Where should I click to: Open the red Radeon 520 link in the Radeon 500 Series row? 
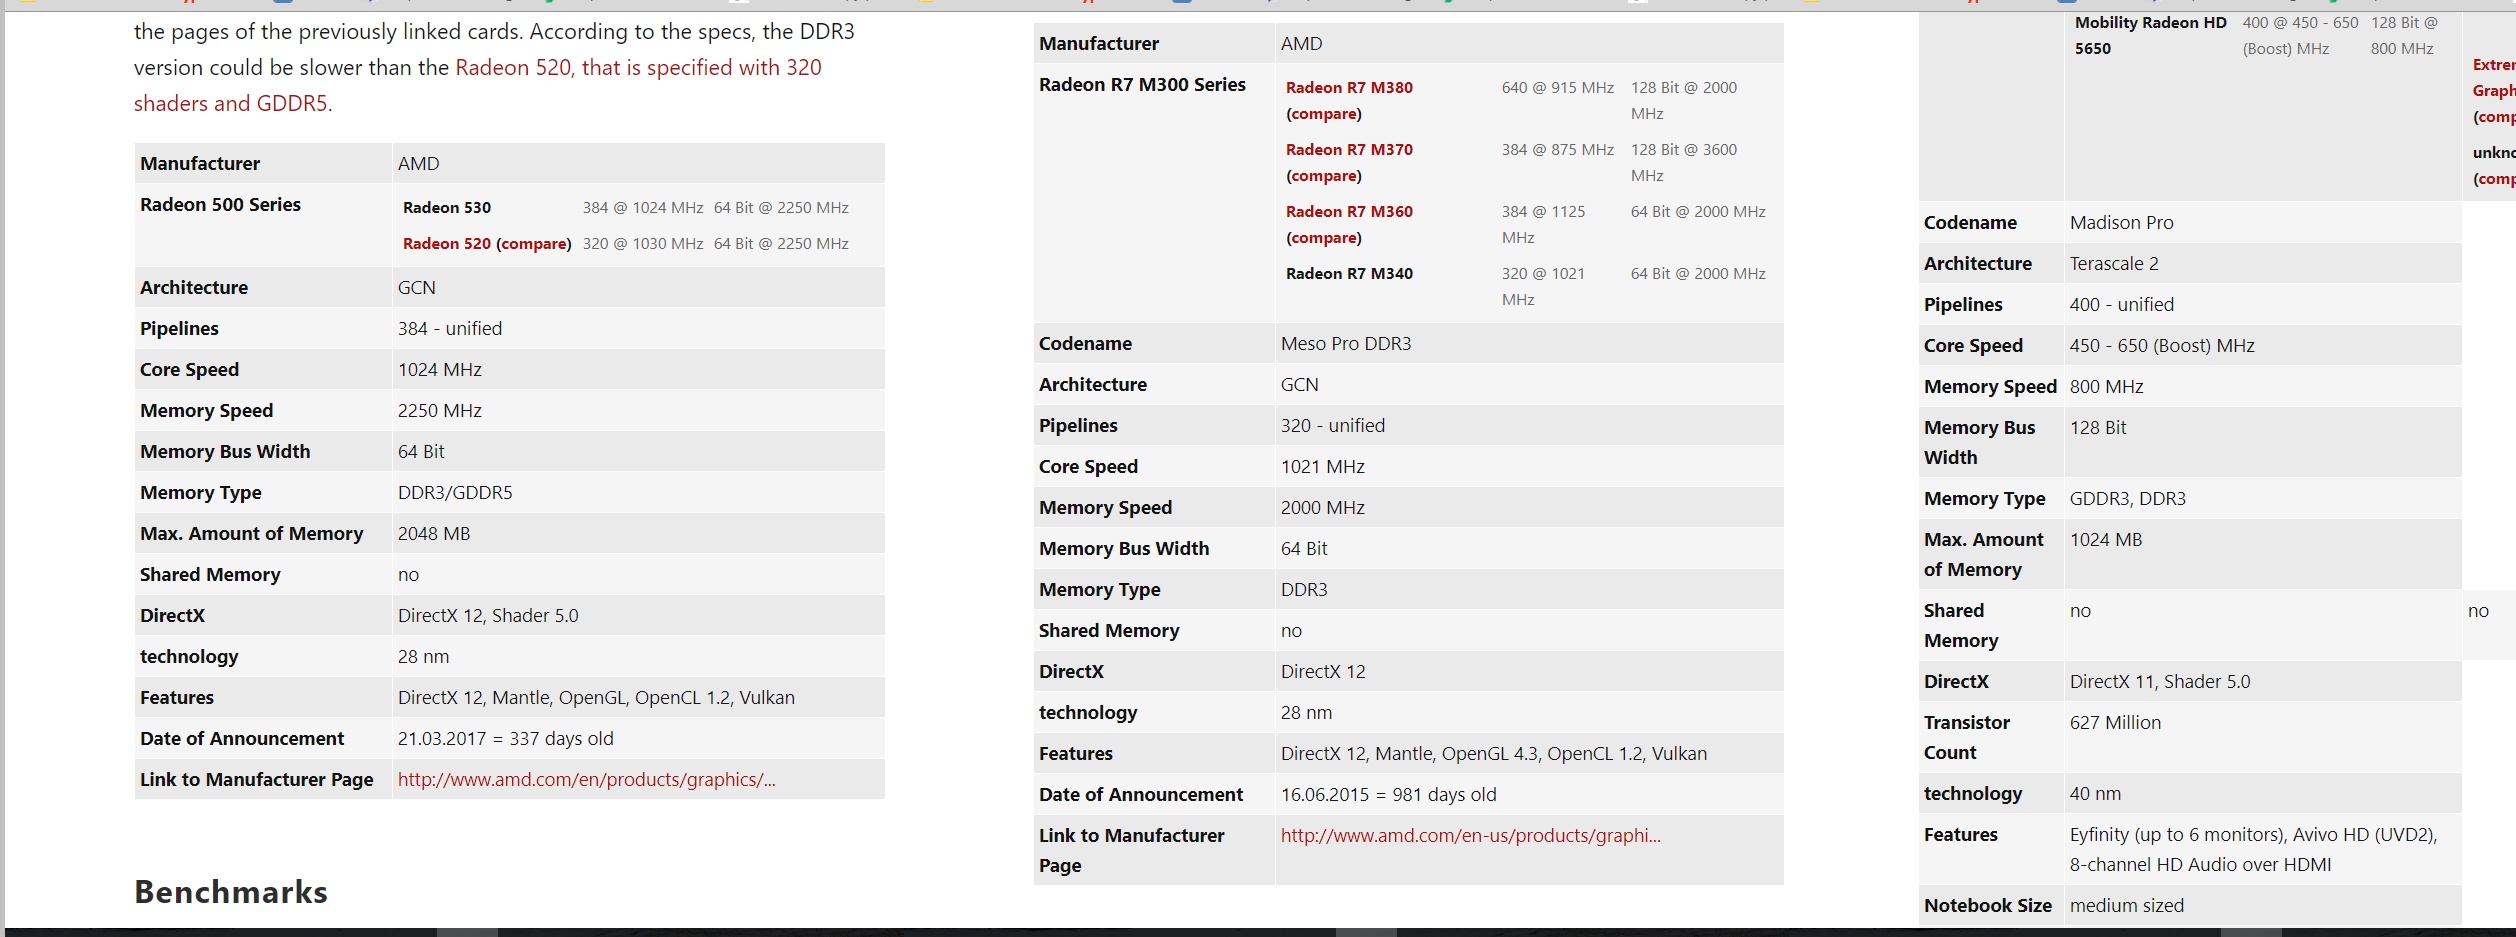click(x=447, y=244)
